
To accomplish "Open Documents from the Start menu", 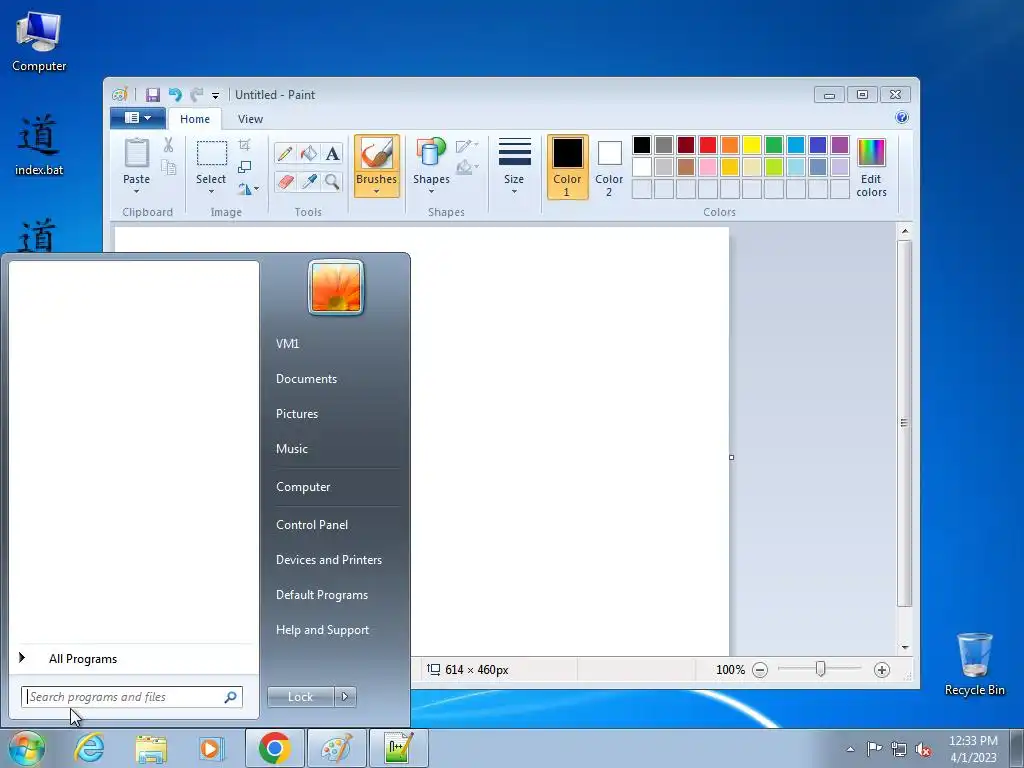I will pyautogui.click(x=306, y=379).
